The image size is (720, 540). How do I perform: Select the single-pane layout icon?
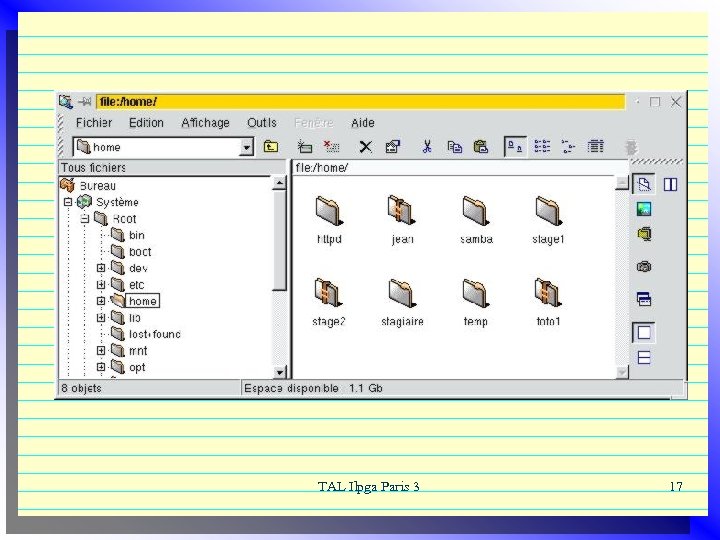(x=644, y=332)
